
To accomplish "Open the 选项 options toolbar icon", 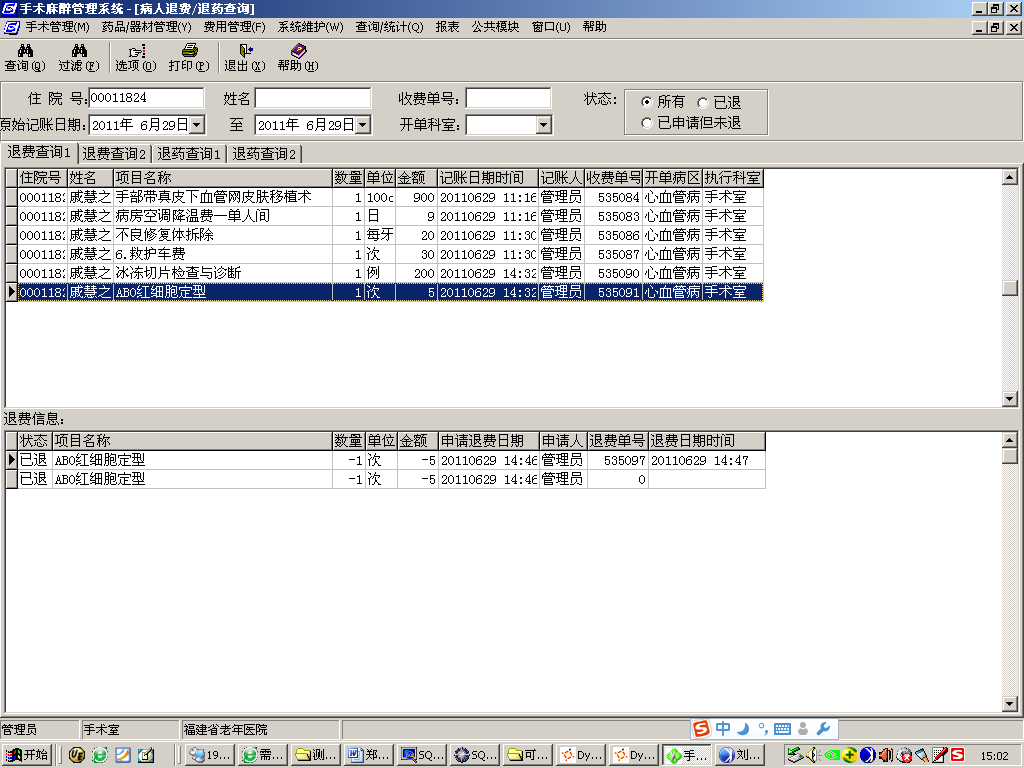I will click(136, 51).
